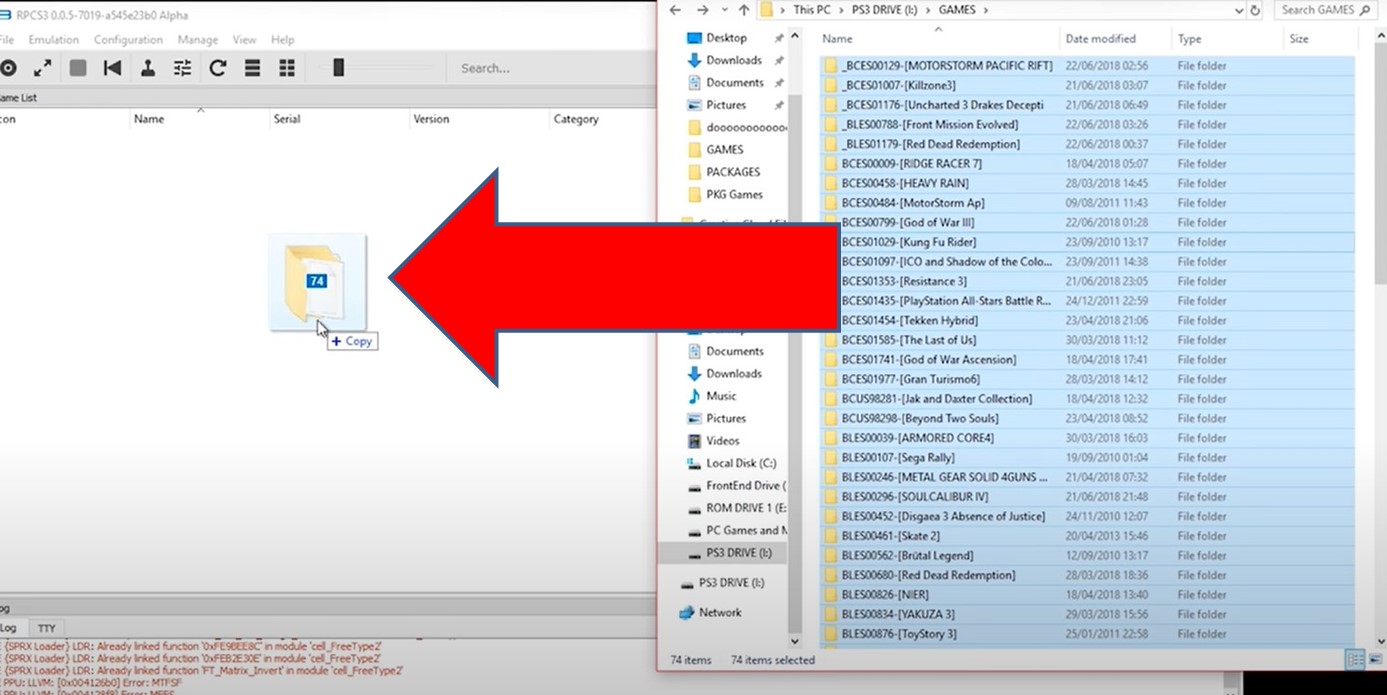Click the sidebar scrollbar down arrow

coord(796,641)
